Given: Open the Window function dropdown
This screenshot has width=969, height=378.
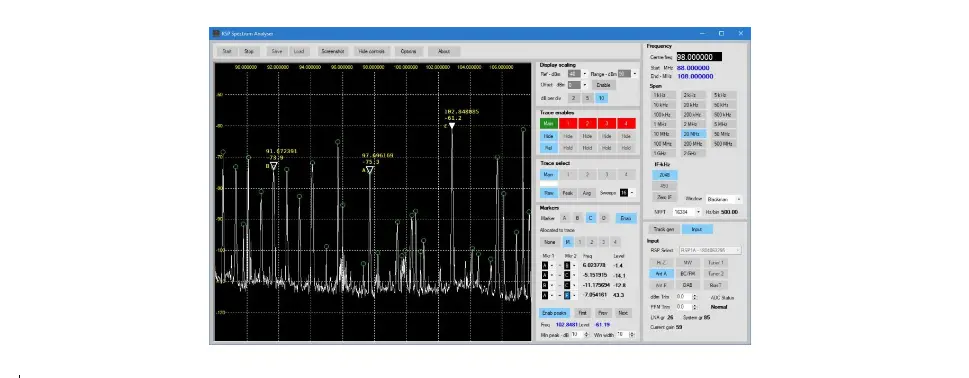Looking at the screenshot, I should (739, 200).
